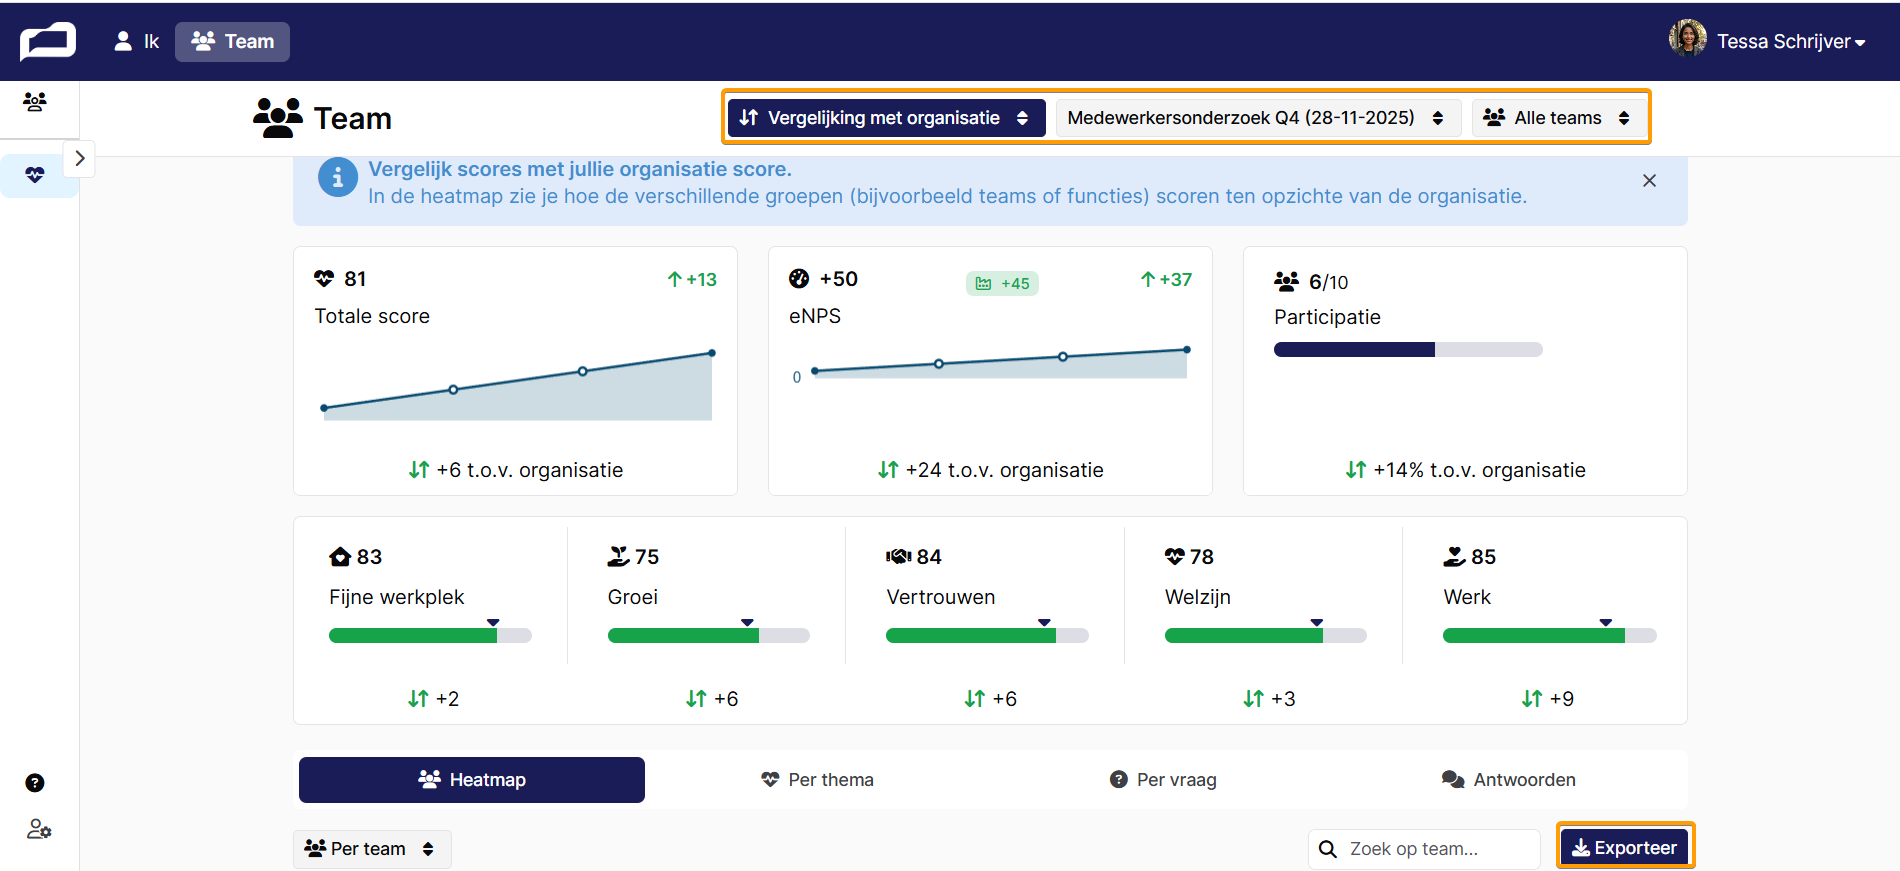The image size is (1900, 871).
Task: Open user settings icon in sidebar
Action: (39, 829)
